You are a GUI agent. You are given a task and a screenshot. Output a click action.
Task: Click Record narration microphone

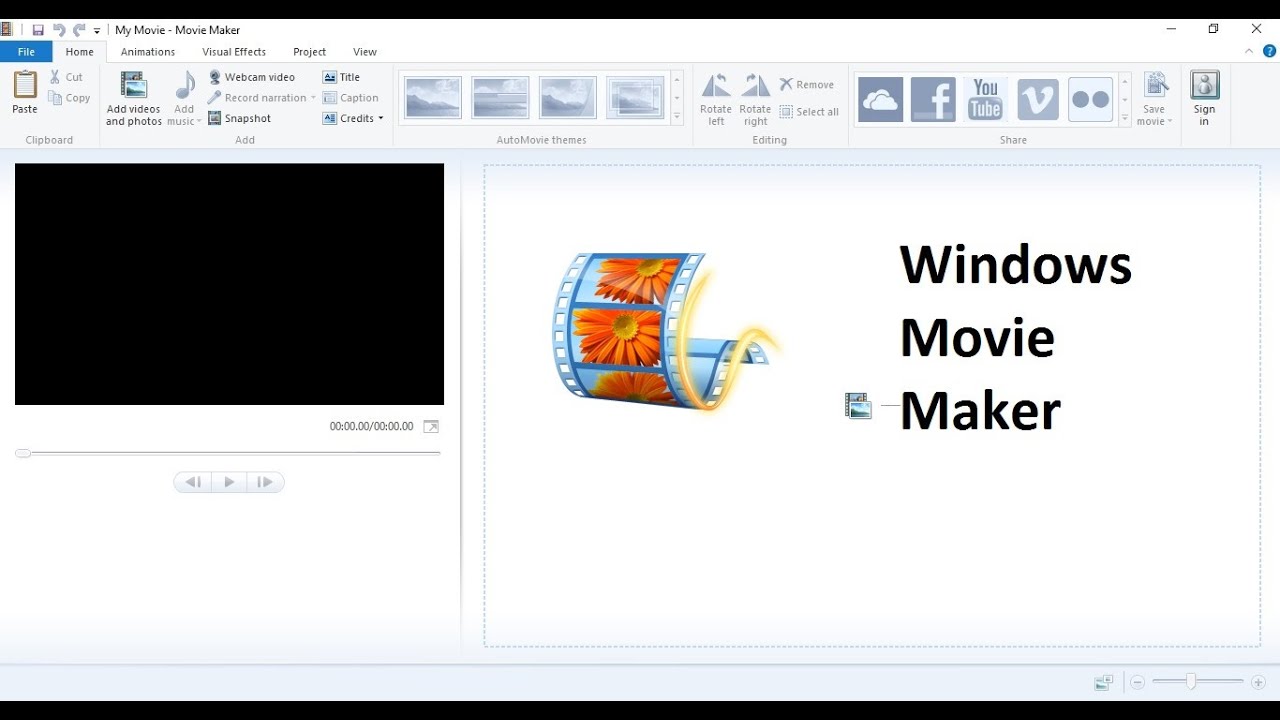click(257, 98)
